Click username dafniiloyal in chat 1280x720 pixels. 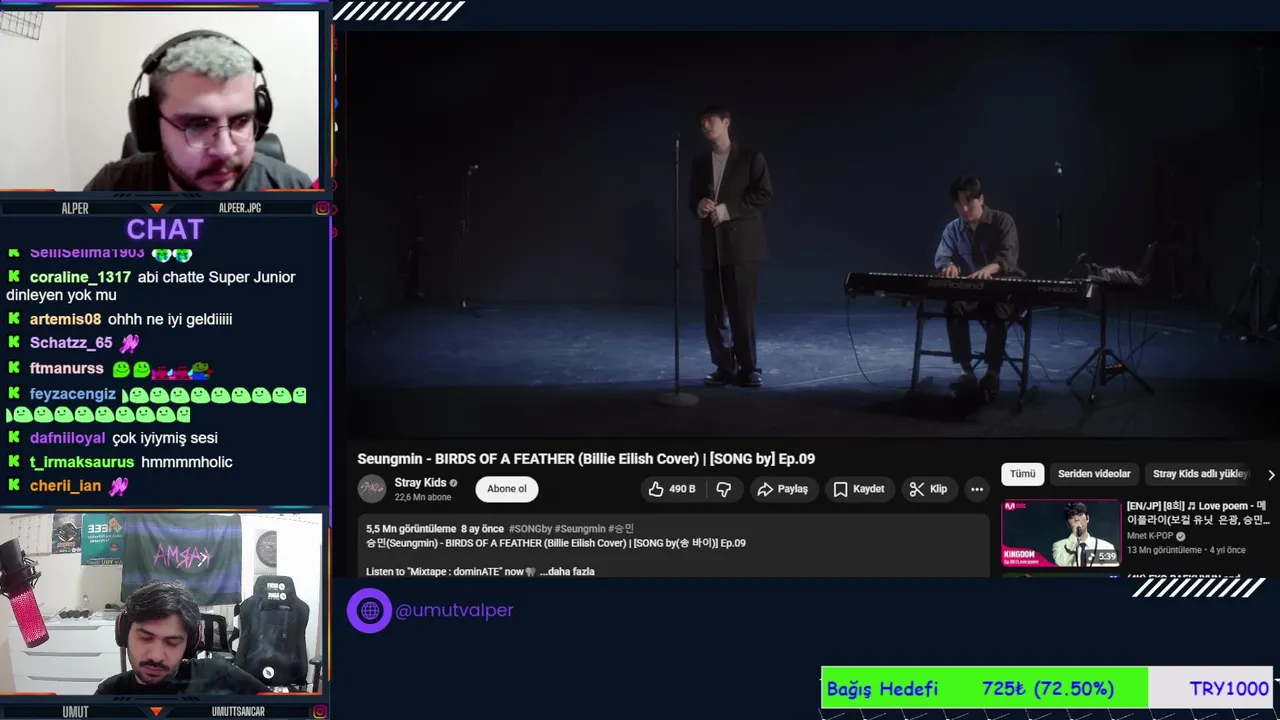click(67, 438)
